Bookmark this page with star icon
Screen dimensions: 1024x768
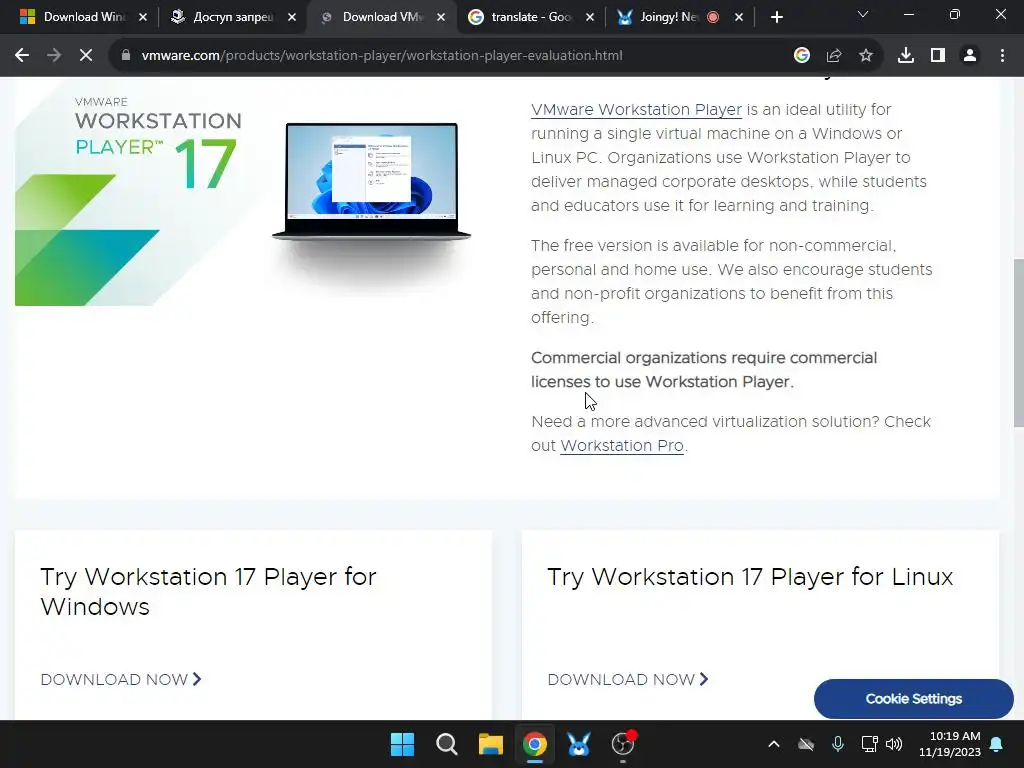(866, 56)
